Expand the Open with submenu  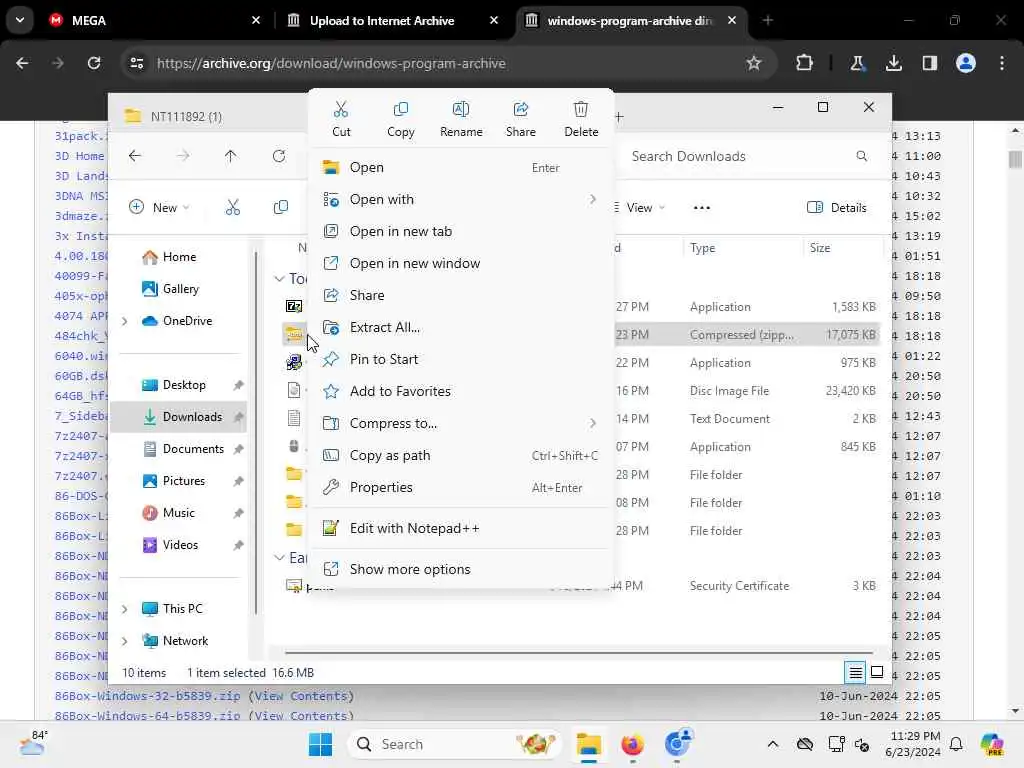tap(461, 199)
